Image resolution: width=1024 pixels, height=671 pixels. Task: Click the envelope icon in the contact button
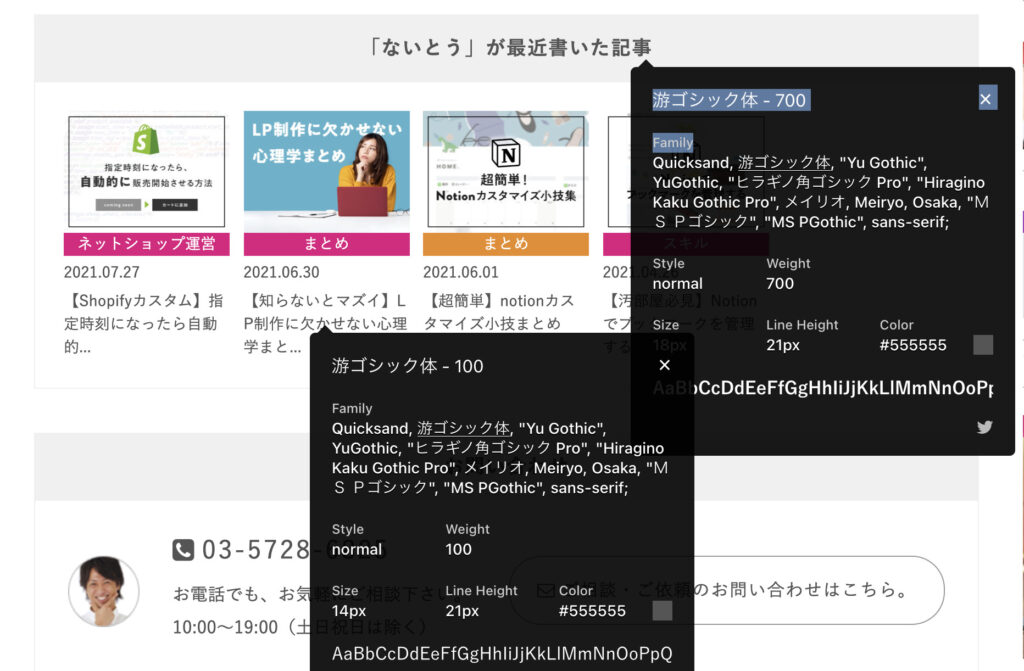545,590
